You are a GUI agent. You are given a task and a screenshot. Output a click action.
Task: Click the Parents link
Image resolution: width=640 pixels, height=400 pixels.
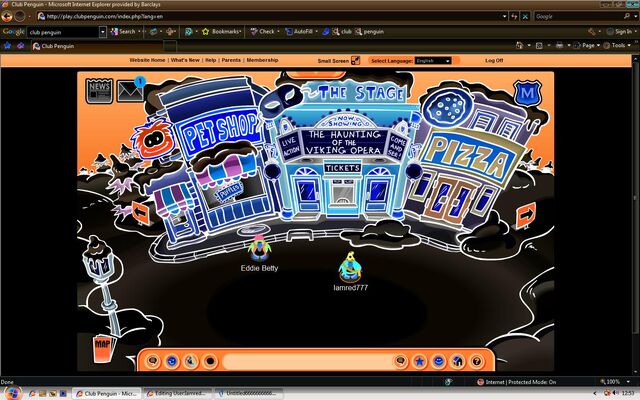tap(231, 60)
